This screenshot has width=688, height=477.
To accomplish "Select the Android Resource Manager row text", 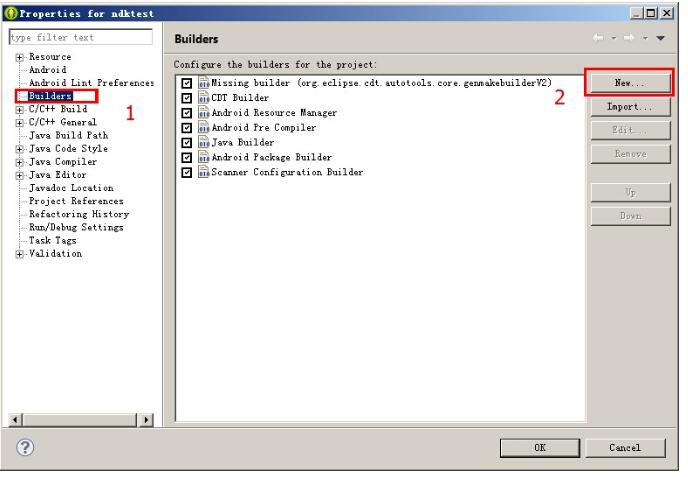I will 274,113.
